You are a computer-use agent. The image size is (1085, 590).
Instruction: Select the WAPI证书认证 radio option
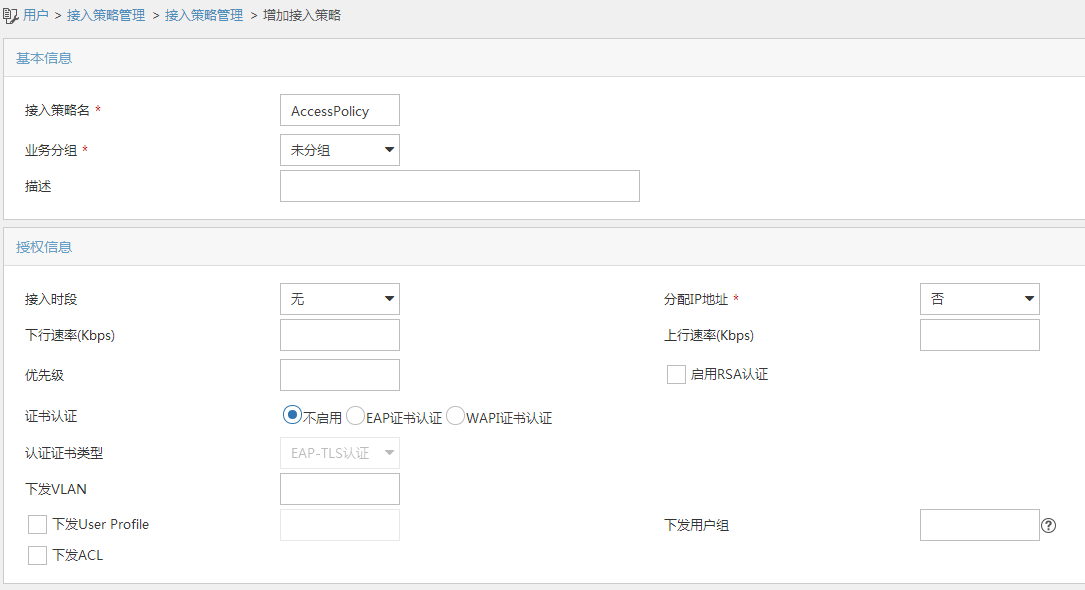coord(455,416)
